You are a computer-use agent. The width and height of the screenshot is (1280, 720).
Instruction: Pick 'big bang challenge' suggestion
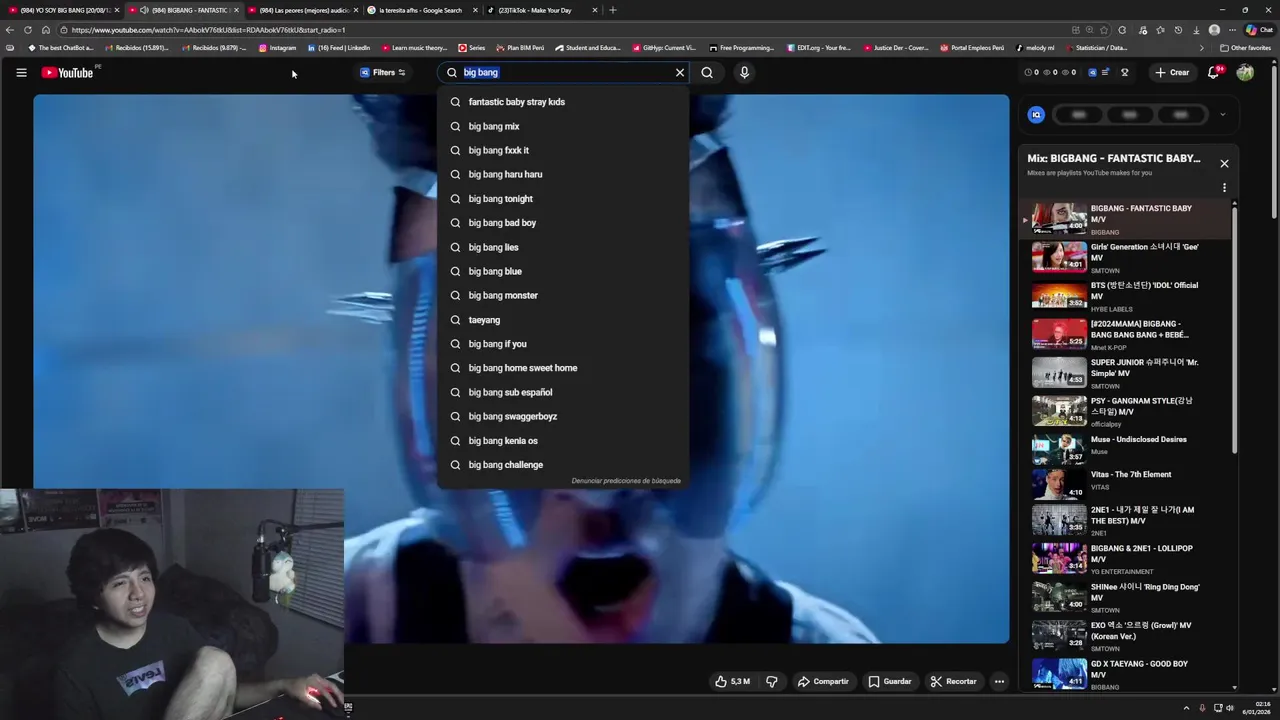tap(563, 465)
